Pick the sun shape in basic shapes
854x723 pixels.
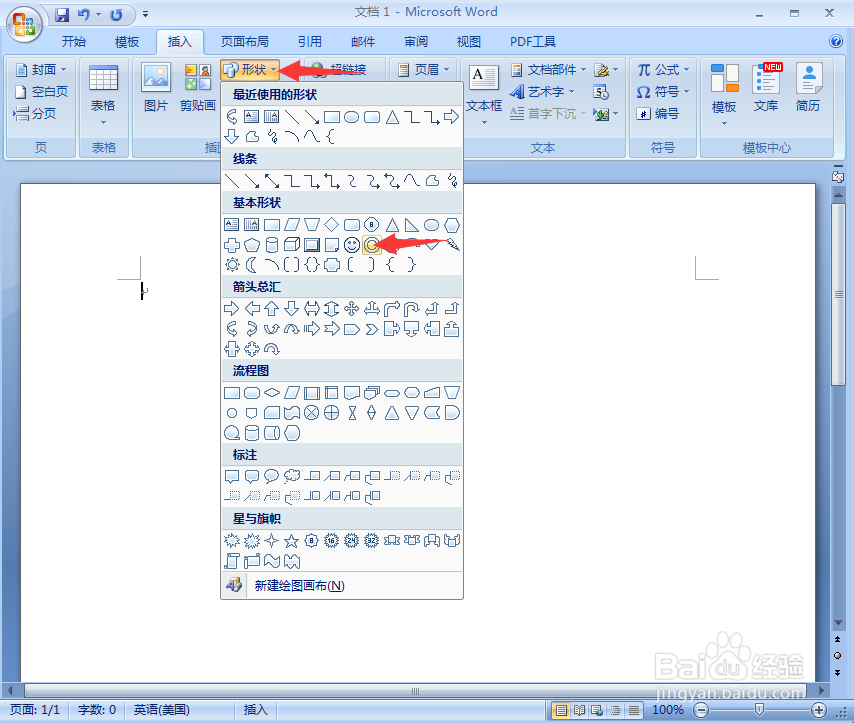tap(232, 265)
